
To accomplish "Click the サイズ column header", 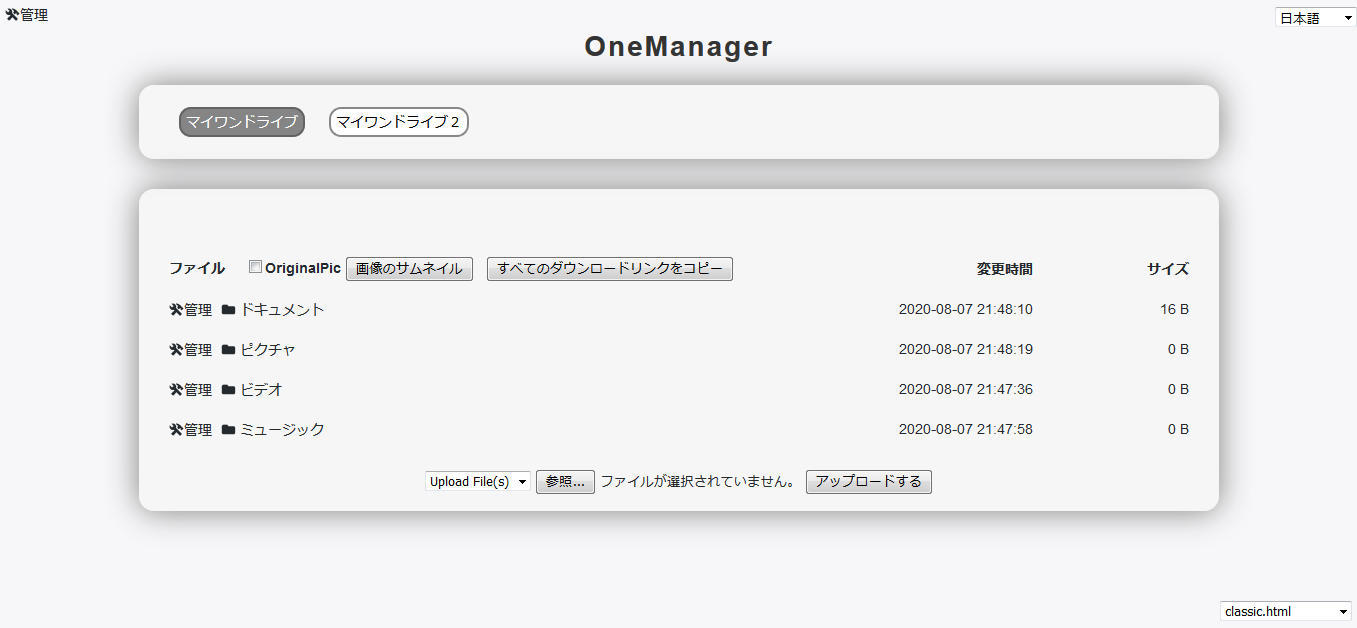I will coord(1168,269).
